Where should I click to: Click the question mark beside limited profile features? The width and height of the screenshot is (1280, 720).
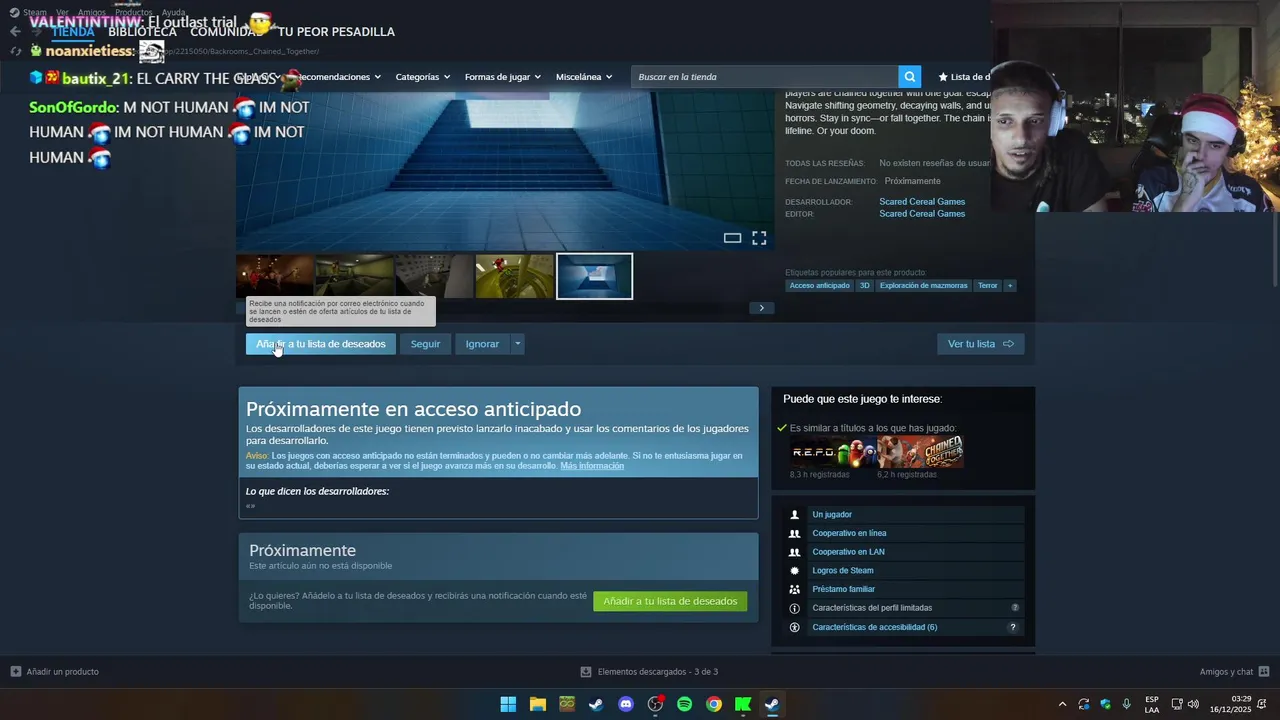1015,608
